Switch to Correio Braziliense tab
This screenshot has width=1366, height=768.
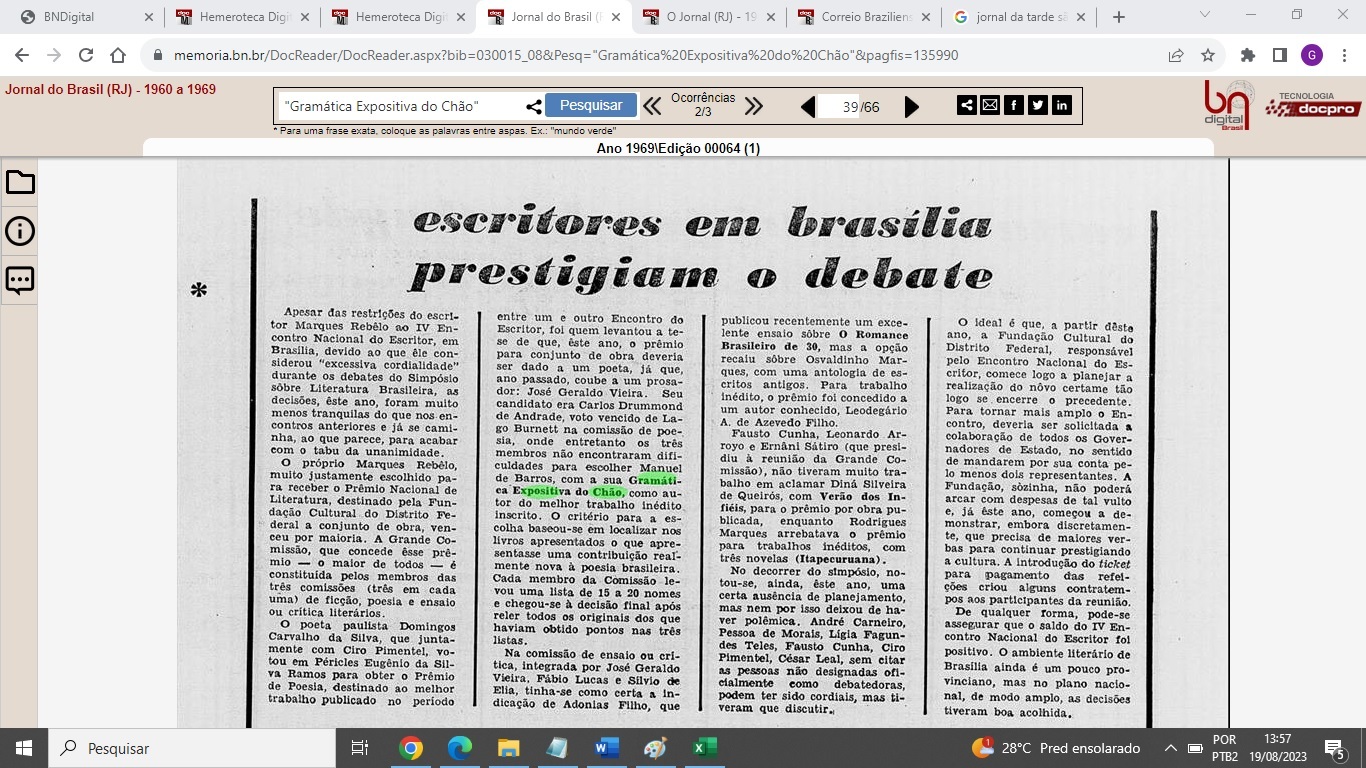coord(866,17)
